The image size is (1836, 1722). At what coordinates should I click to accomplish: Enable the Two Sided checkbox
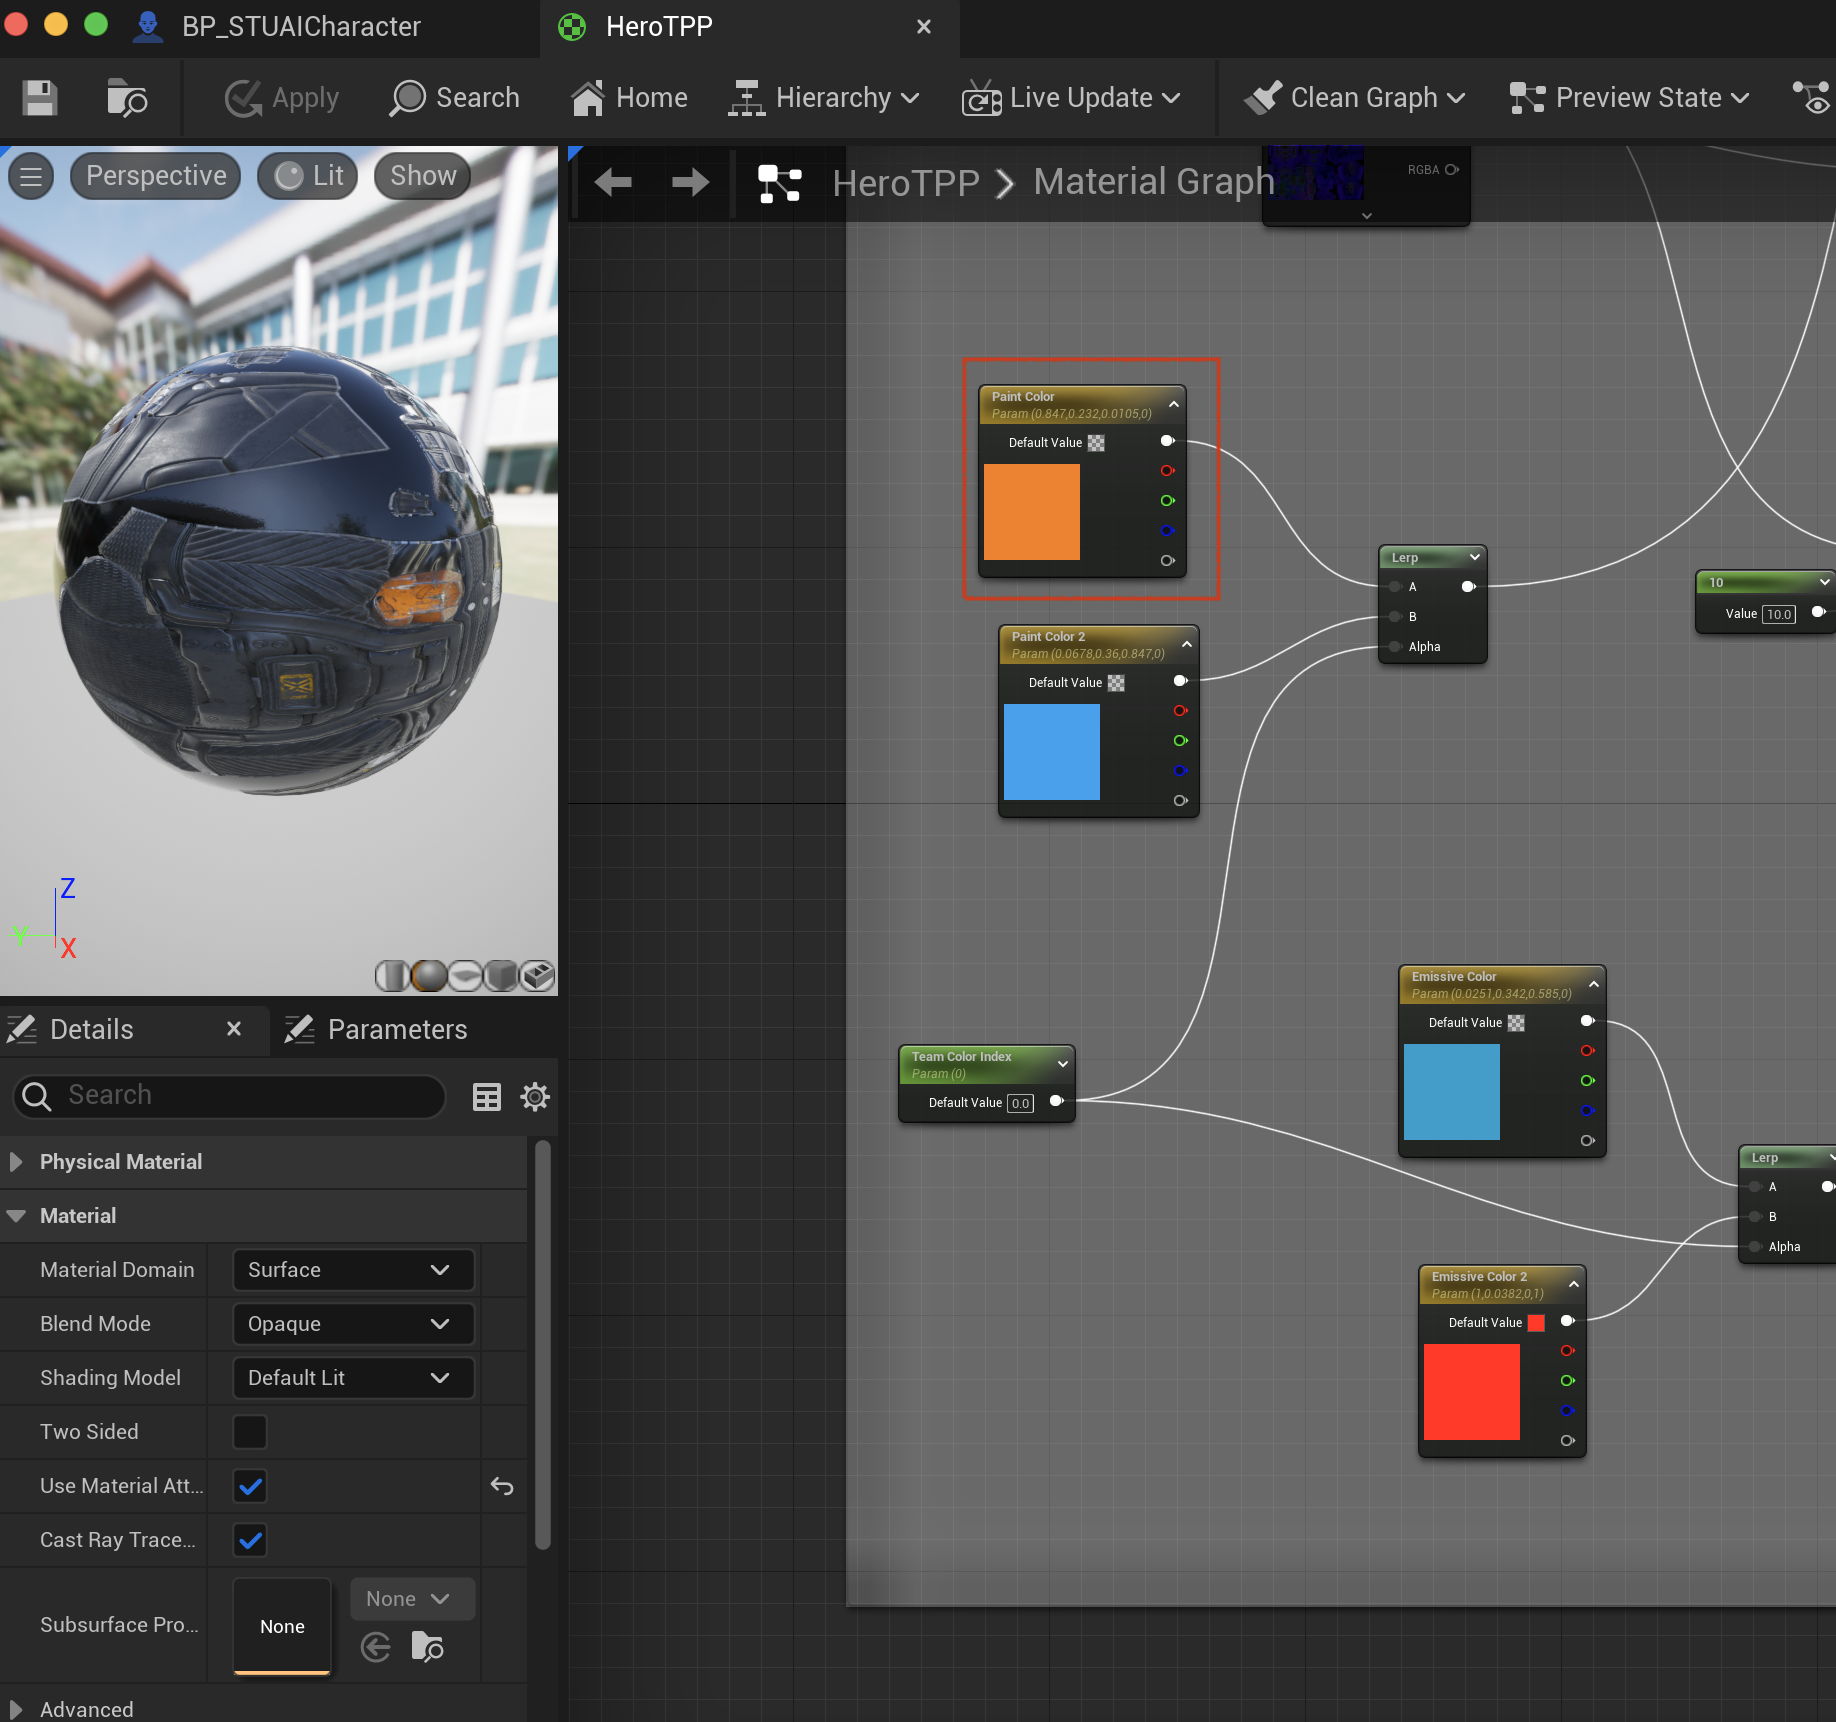pos(250,1432)
